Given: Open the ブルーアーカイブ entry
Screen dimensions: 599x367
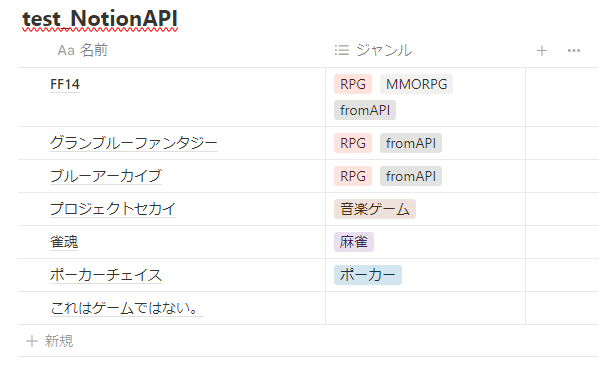Looking at the screenshot, I should 106,176.
